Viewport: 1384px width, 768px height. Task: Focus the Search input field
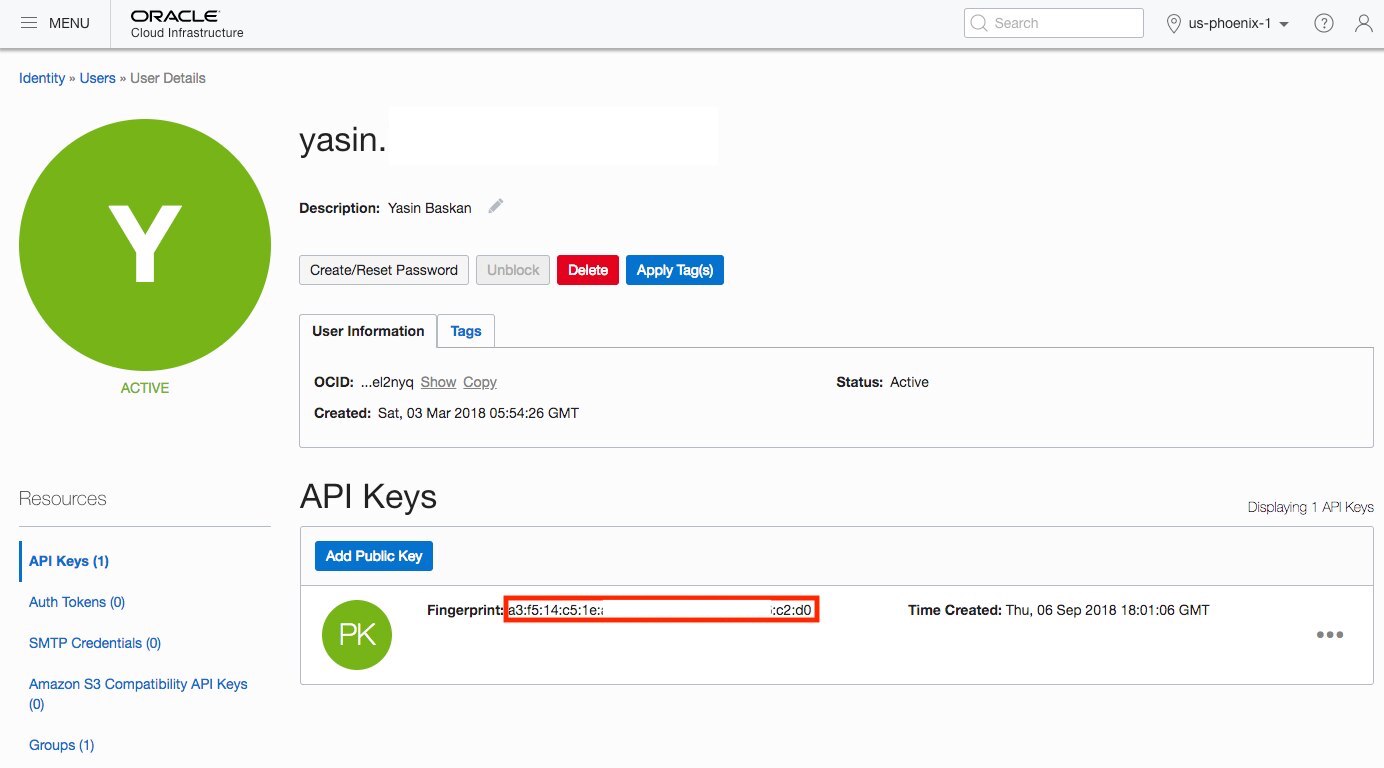coord(1054,23)
